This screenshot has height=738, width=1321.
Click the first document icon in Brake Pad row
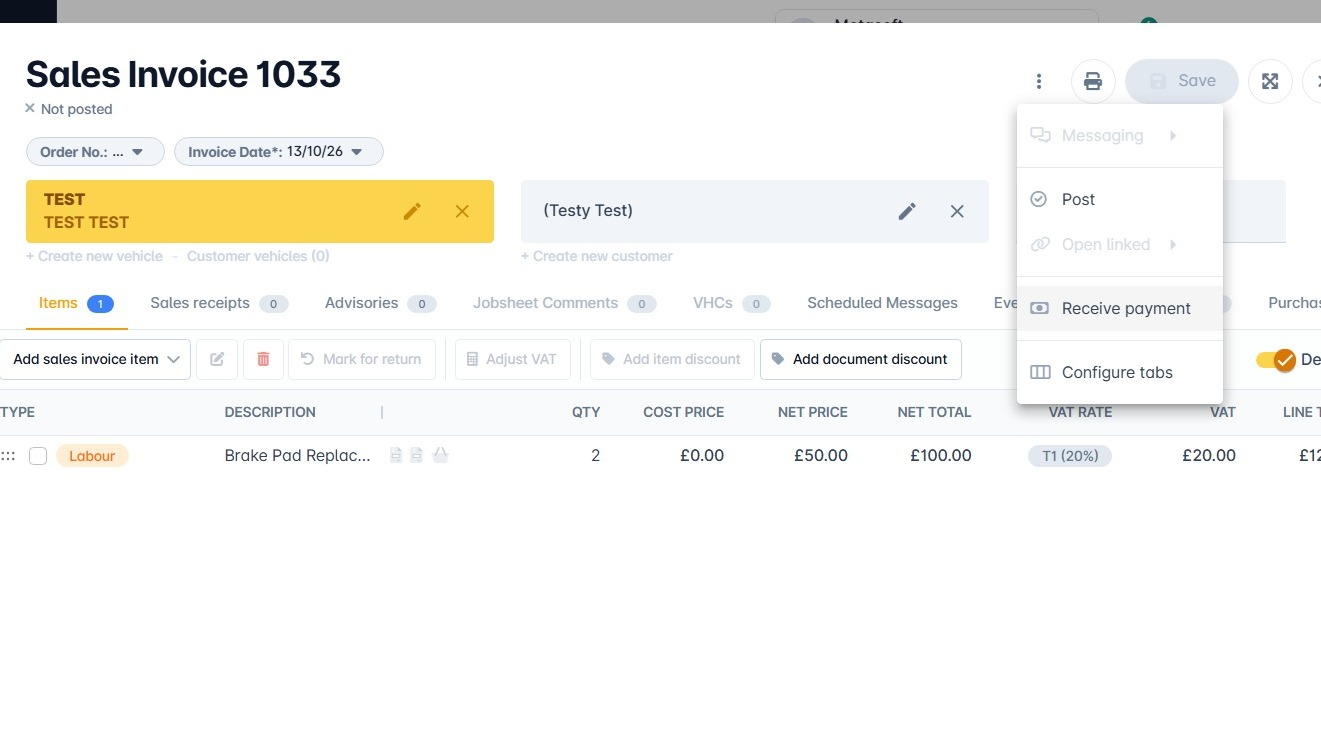click(x=396, y=455)
